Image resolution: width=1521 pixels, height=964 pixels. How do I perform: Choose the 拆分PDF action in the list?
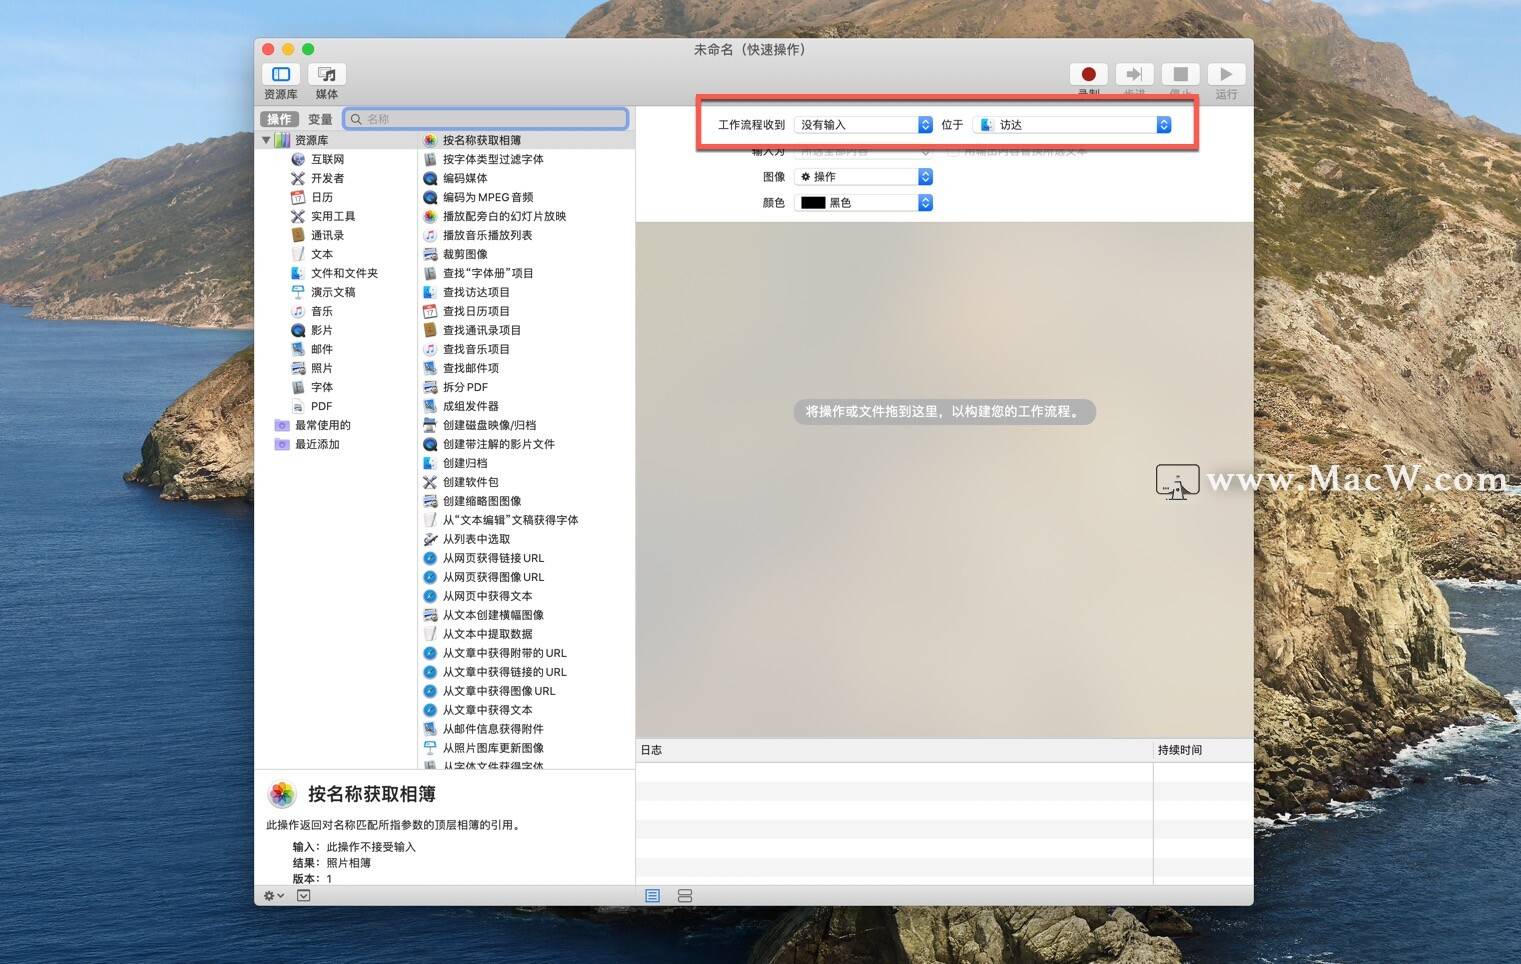[x=466, y=387]
